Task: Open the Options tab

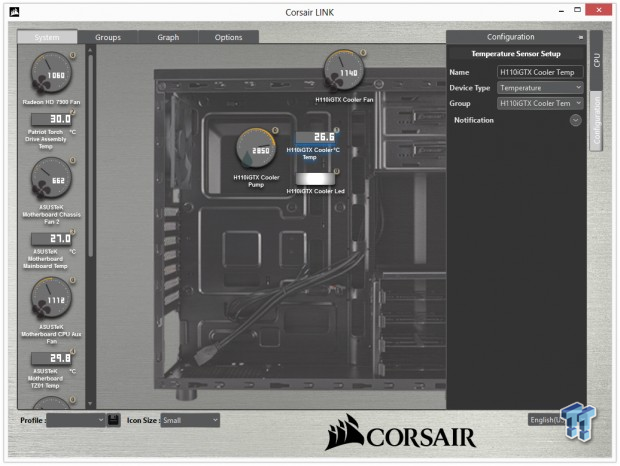Action: click(228, 37)
